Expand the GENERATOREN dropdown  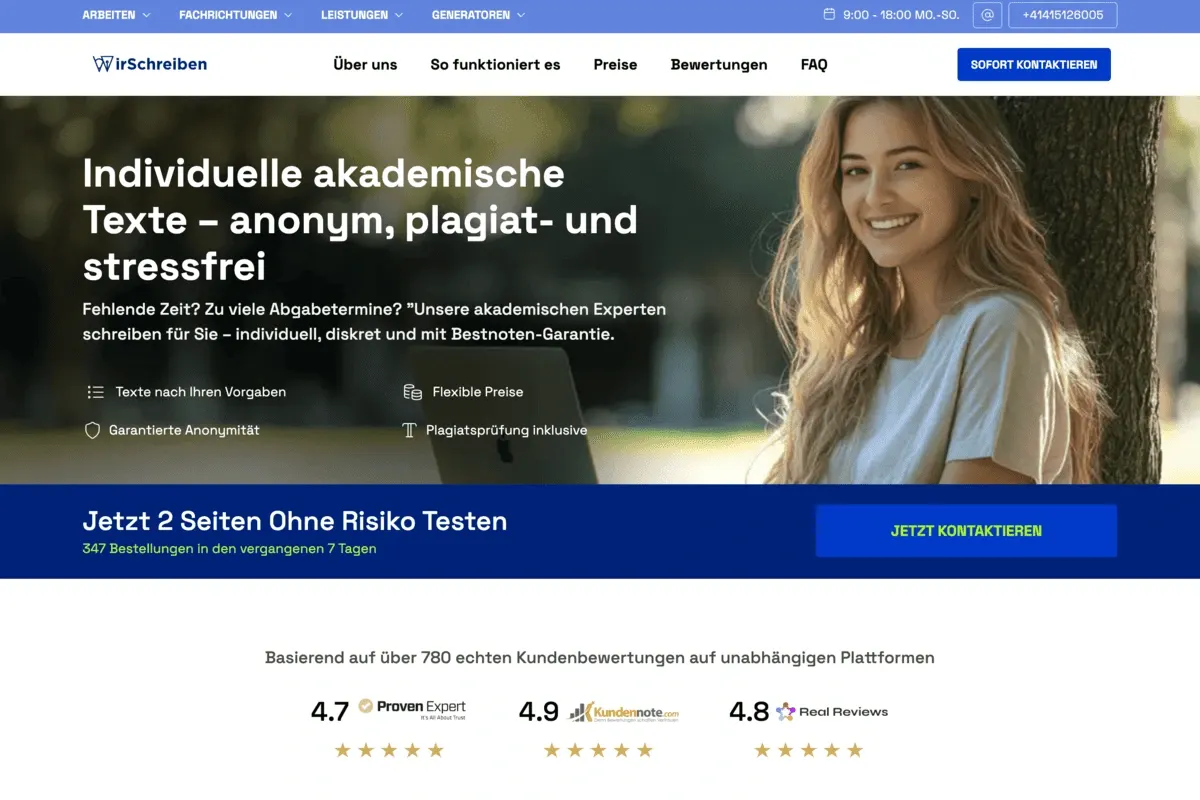click(478, 15)
